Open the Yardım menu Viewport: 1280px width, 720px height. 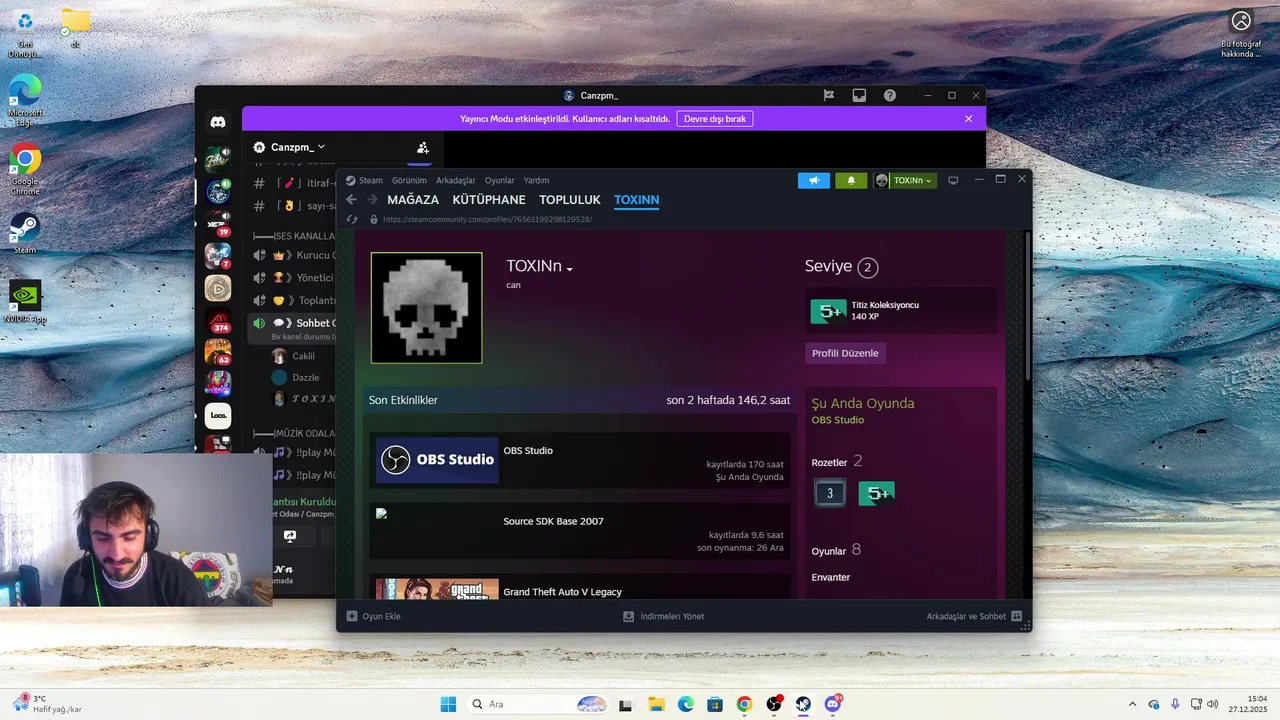tap(537, 180)
